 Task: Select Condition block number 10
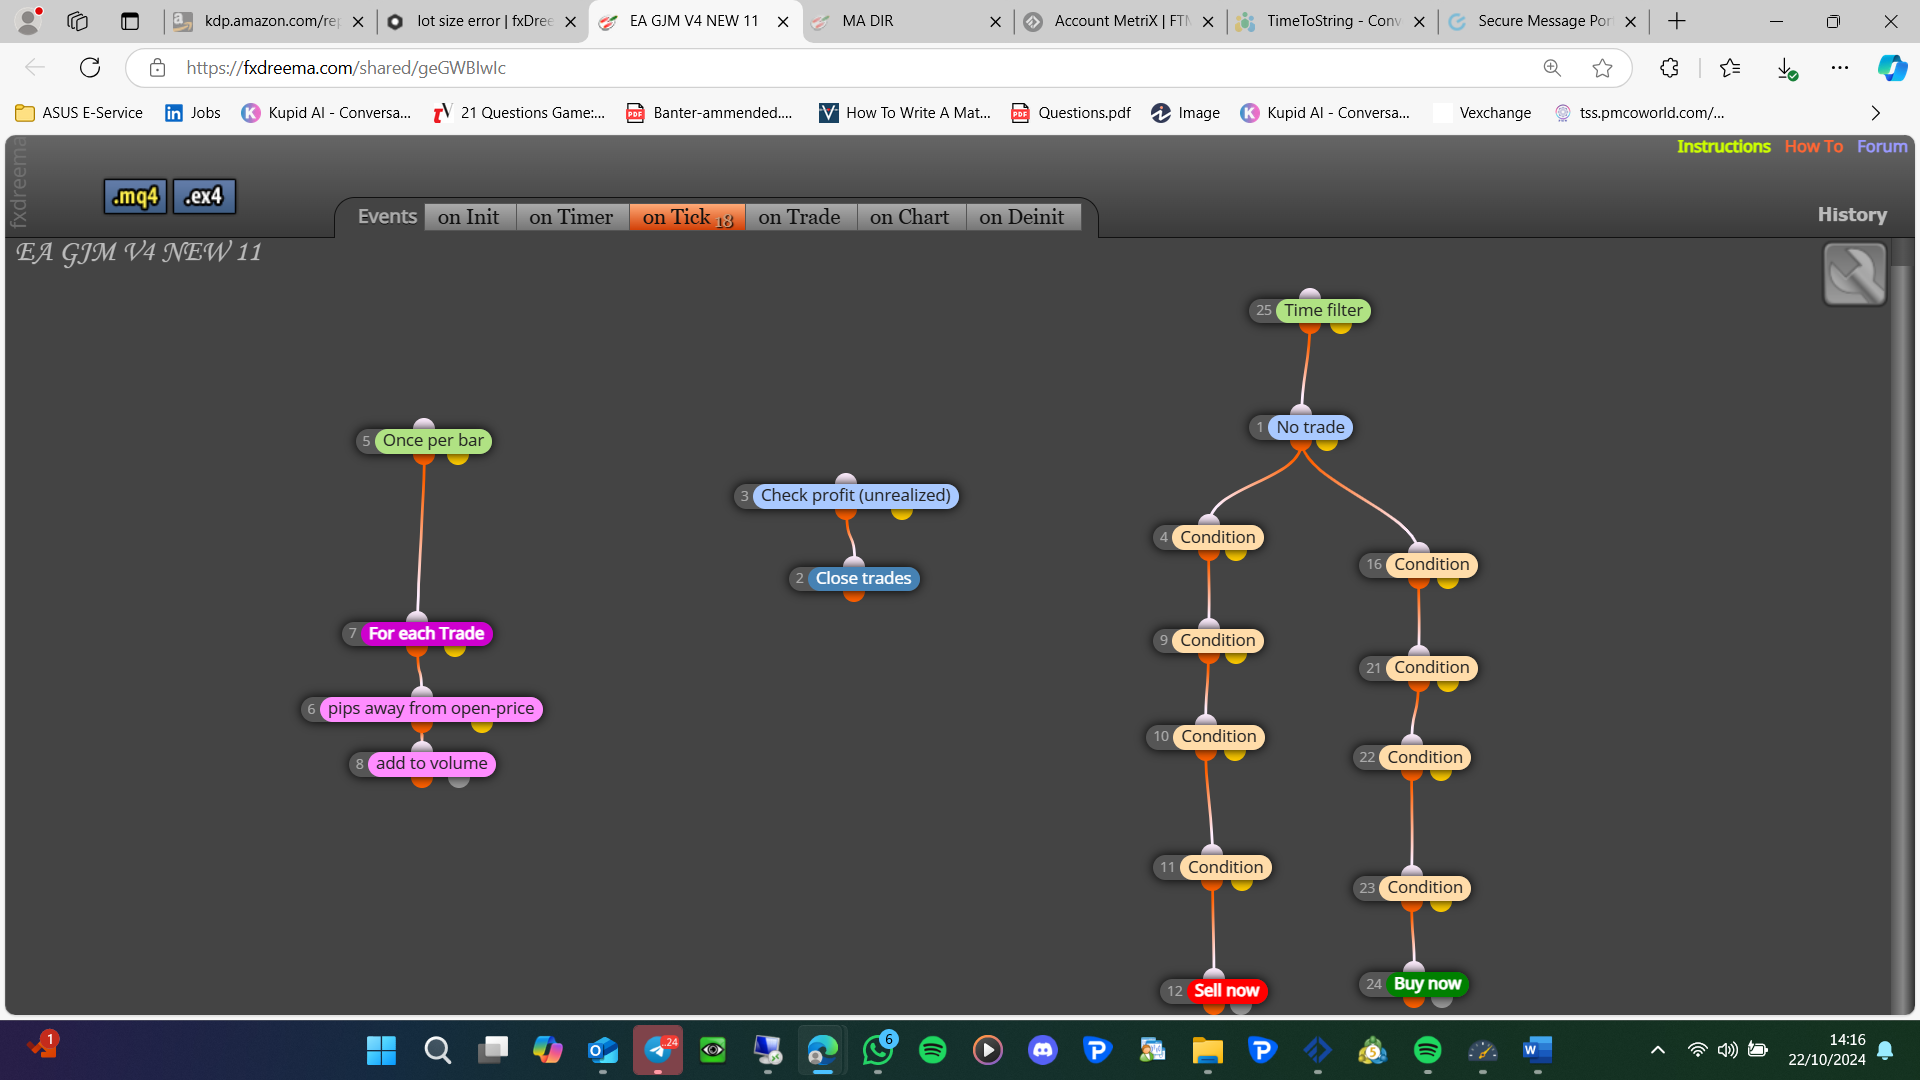1218,736
